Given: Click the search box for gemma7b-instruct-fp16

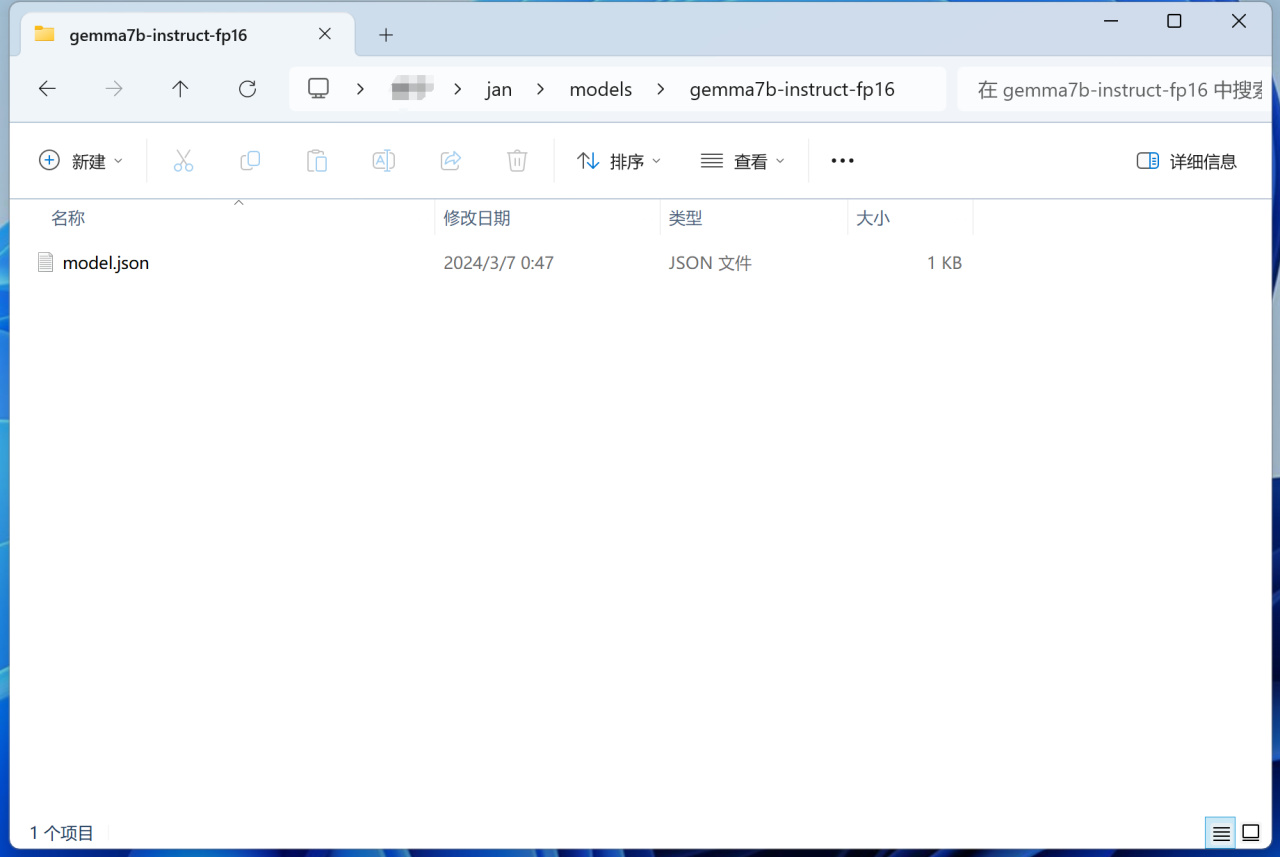Looking at the screenshot, I should (1117, 89).
